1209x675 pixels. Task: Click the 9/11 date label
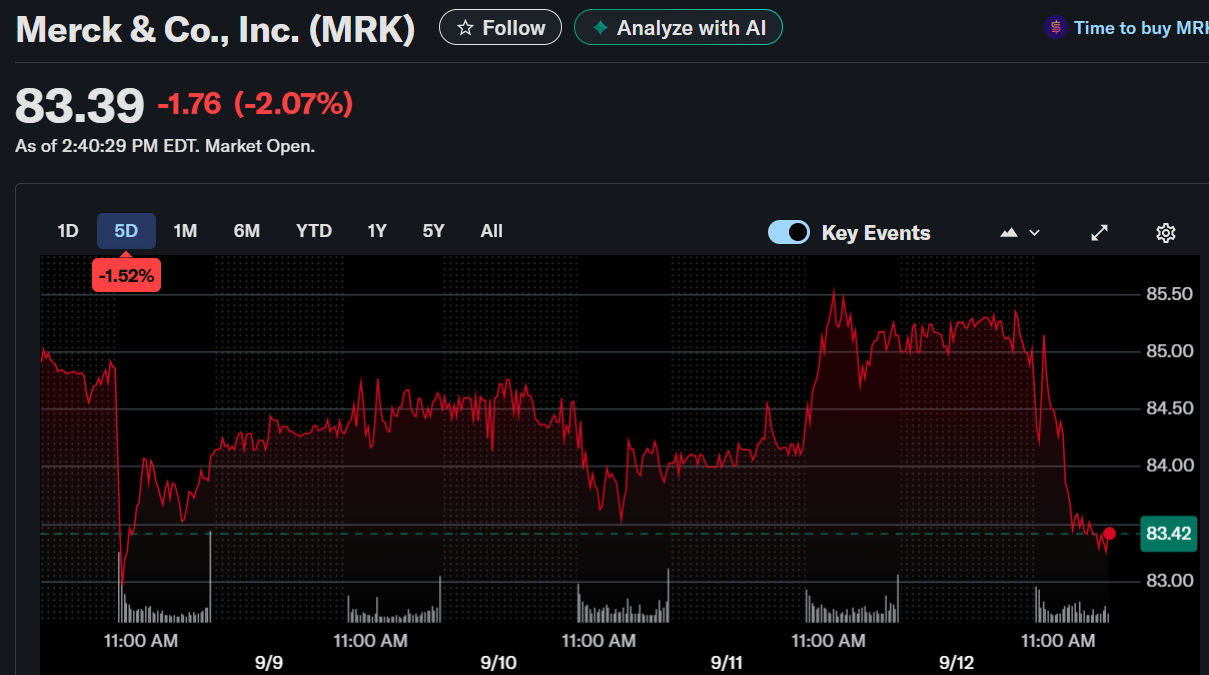point(727,663)
